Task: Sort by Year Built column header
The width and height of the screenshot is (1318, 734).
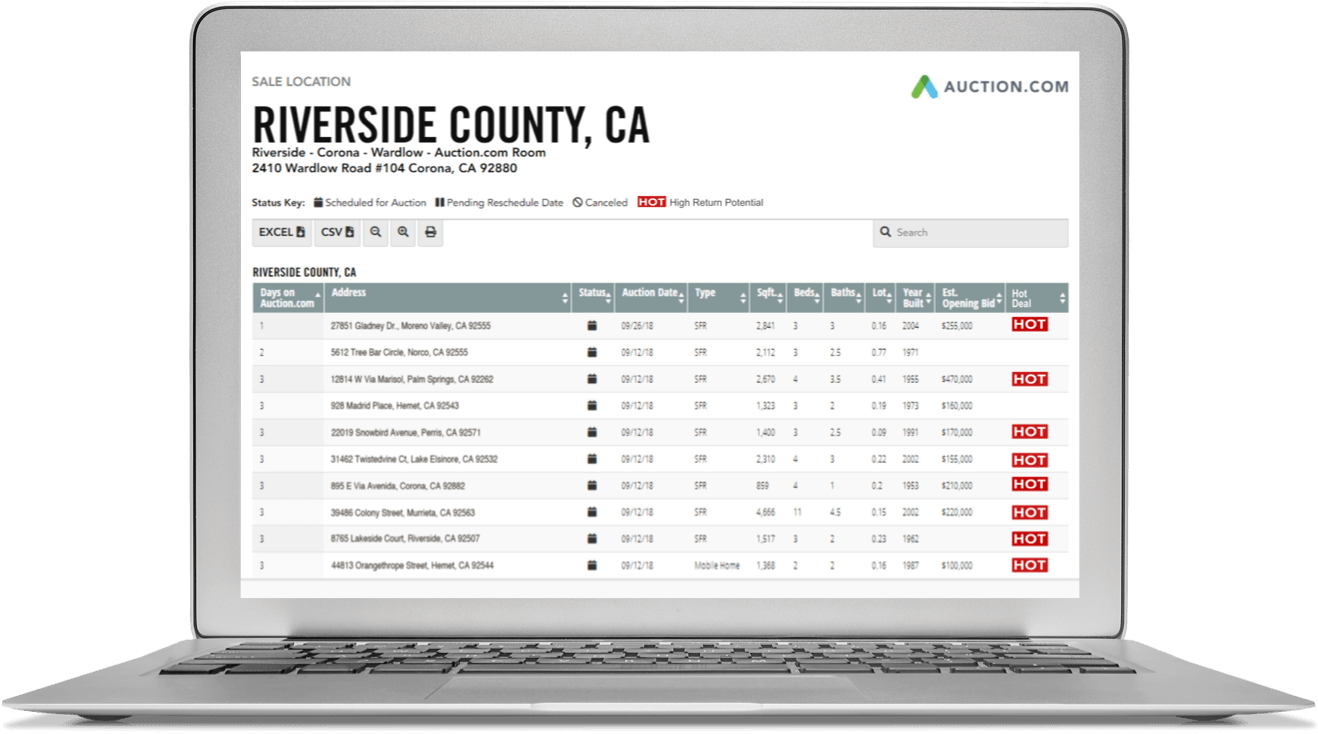Action: (915, 298)
